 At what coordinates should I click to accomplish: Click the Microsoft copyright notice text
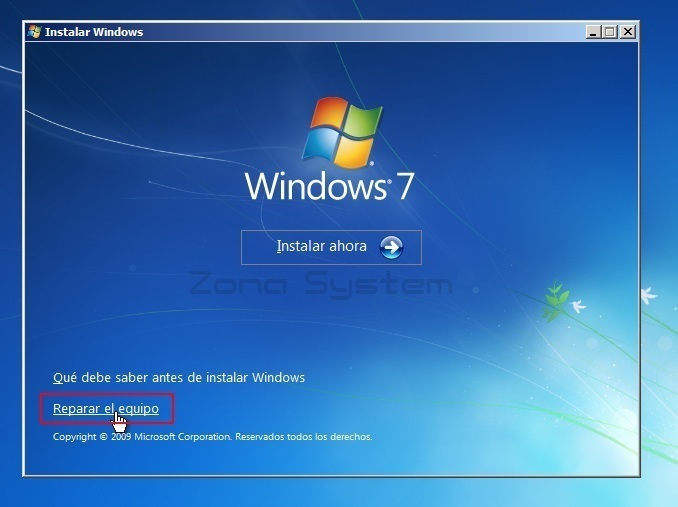[212, 437]
